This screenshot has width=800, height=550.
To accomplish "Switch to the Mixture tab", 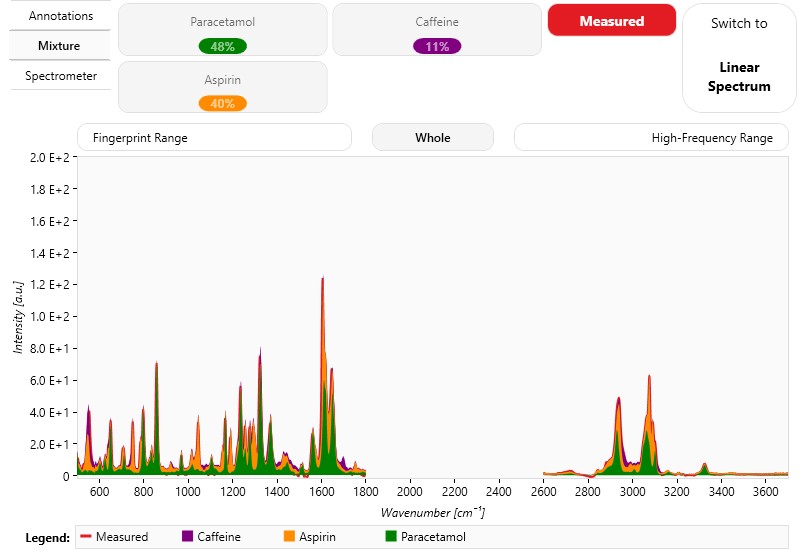I will (x=60, y=46).
